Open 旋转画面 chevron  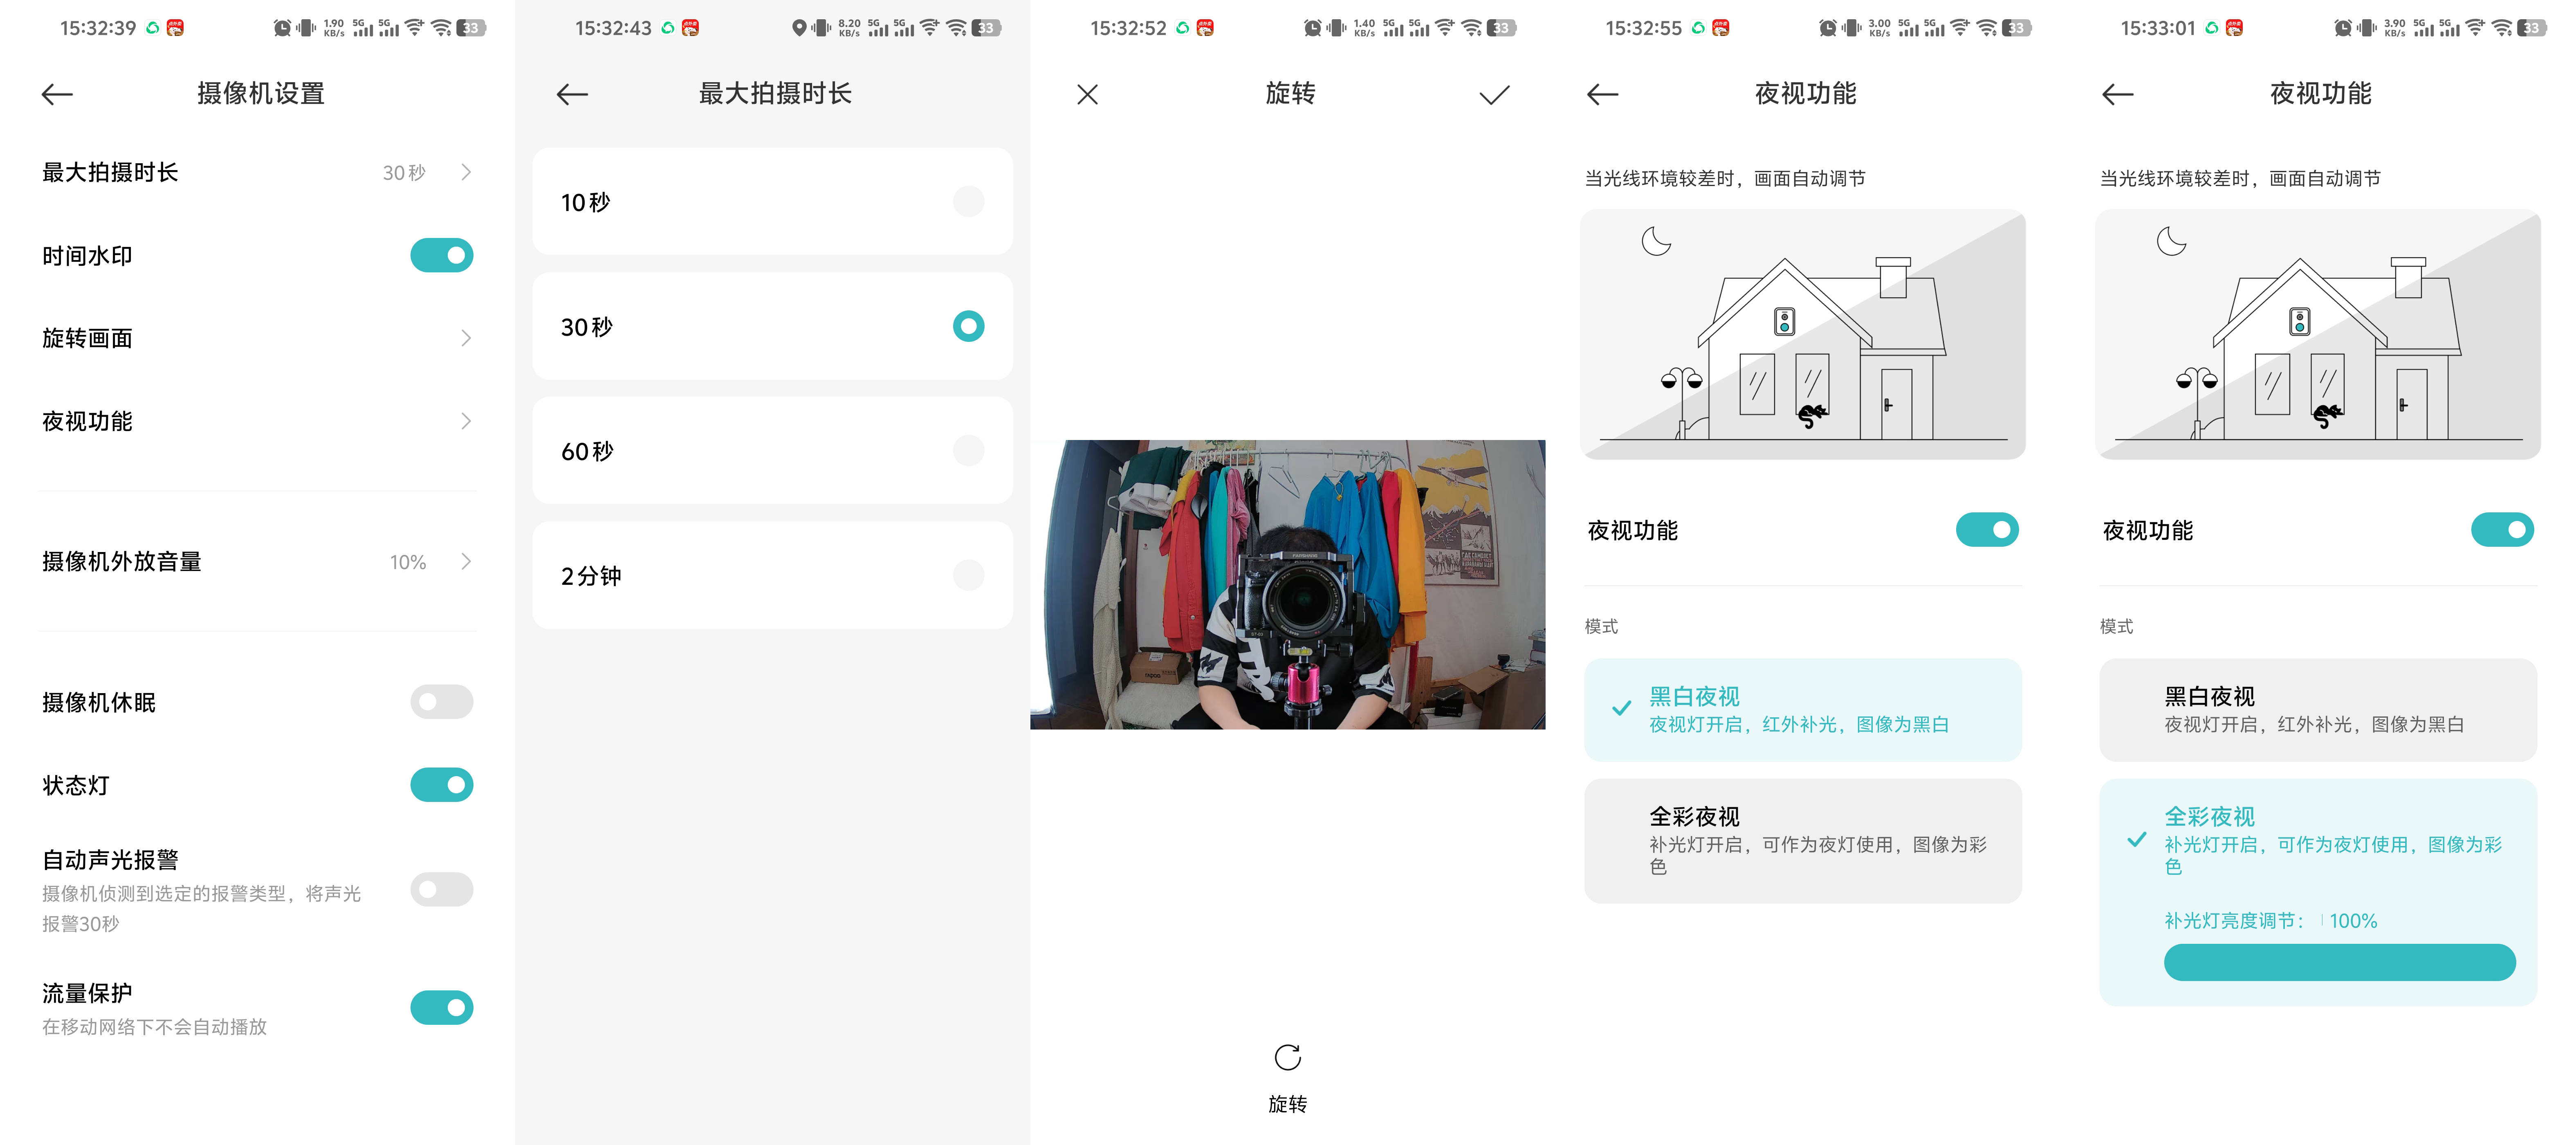[466, 338]
